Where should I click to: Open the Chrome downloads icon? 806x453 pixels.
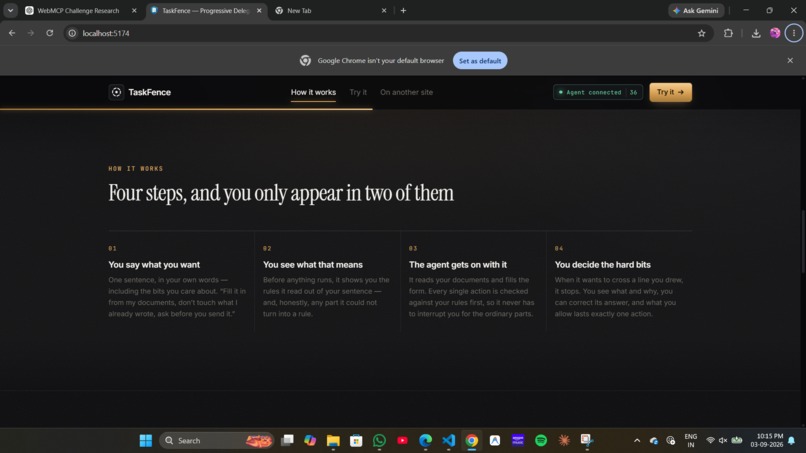click(756, 33)
